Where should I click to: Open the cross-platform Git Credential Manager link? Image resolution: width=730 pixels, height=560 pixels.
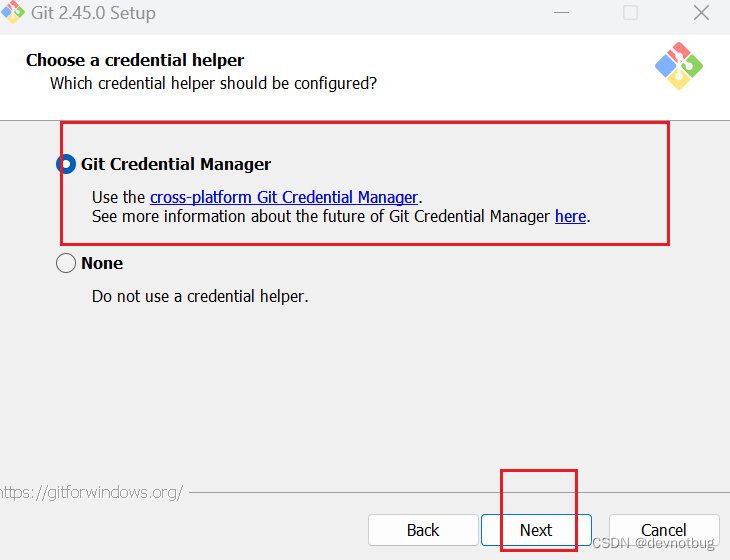[x=284, y=197]
